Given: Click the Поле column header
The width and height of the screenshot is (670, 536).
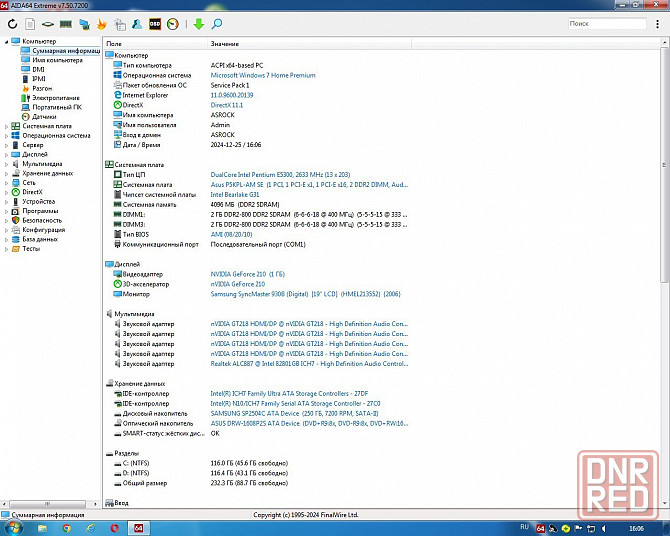Looking at the screenshot, I should click(155, 44).
